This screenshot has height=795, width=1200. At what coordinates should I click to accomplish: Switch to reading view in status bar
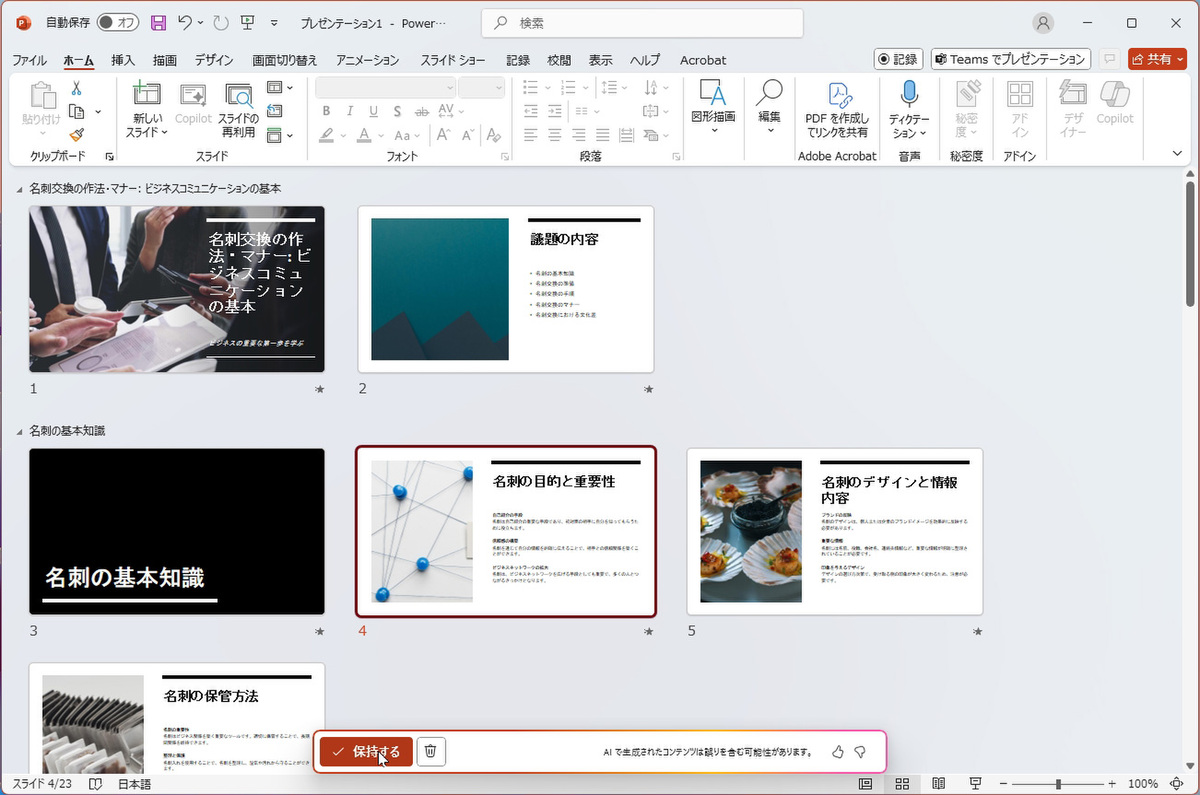pos(938,784)
